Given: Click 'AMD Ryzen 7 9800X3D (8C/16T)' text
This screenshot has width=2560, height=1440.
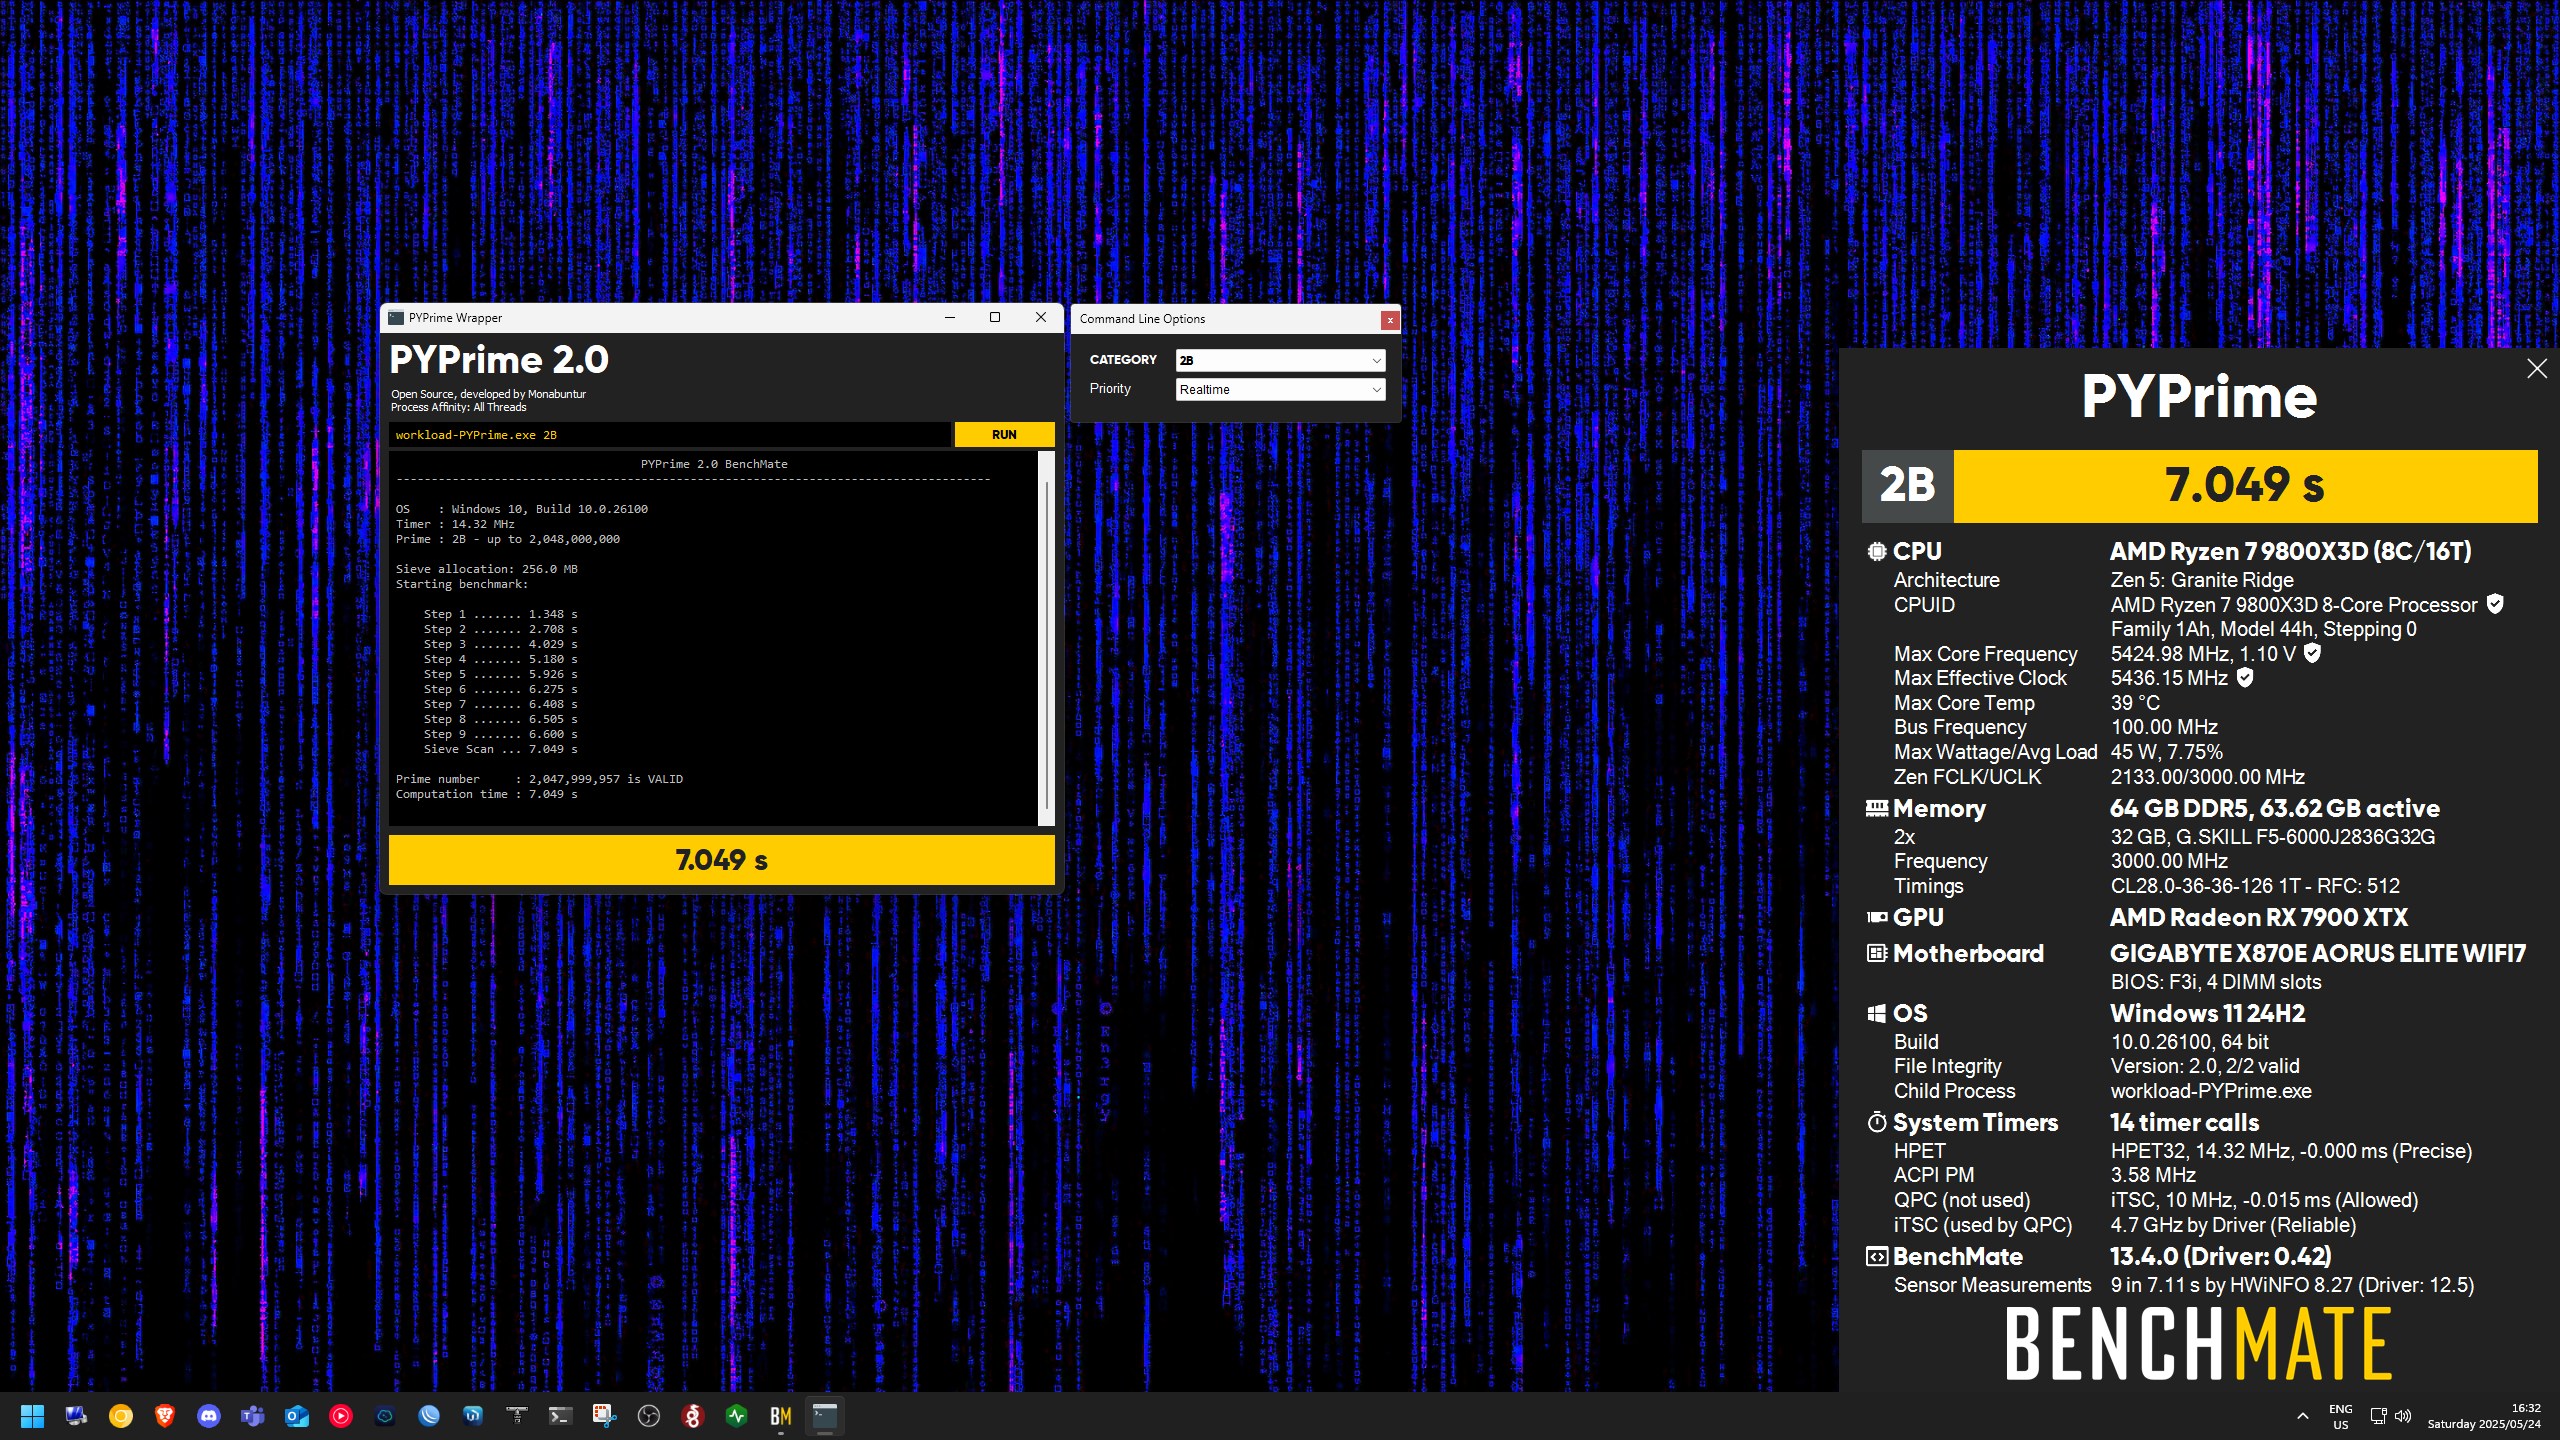Looking at the screenshot, I should (2290, 551).
